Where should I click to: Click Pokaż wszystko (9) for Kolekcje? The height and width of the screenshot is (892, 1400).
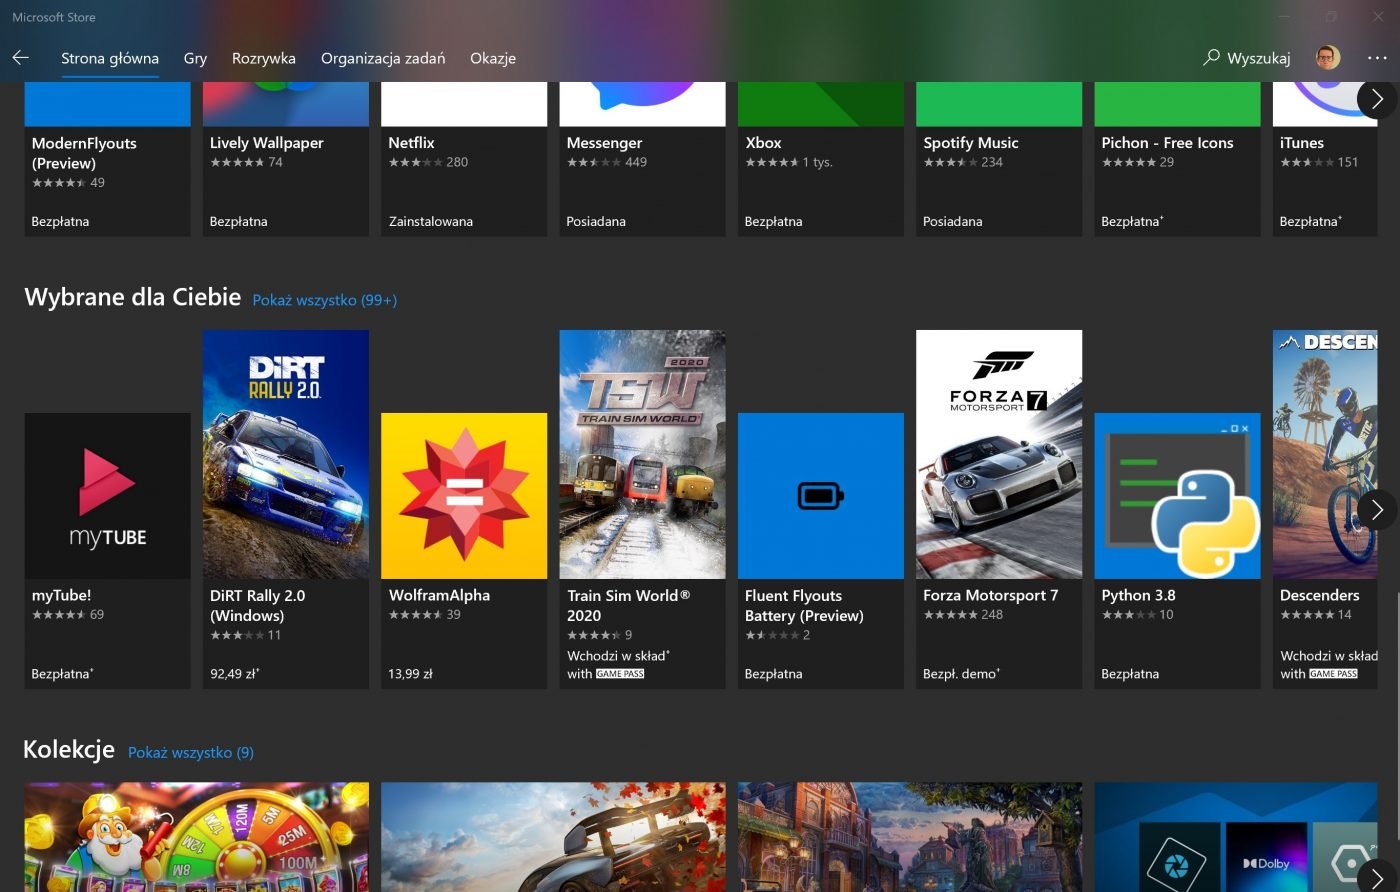[x=191, y=752]
